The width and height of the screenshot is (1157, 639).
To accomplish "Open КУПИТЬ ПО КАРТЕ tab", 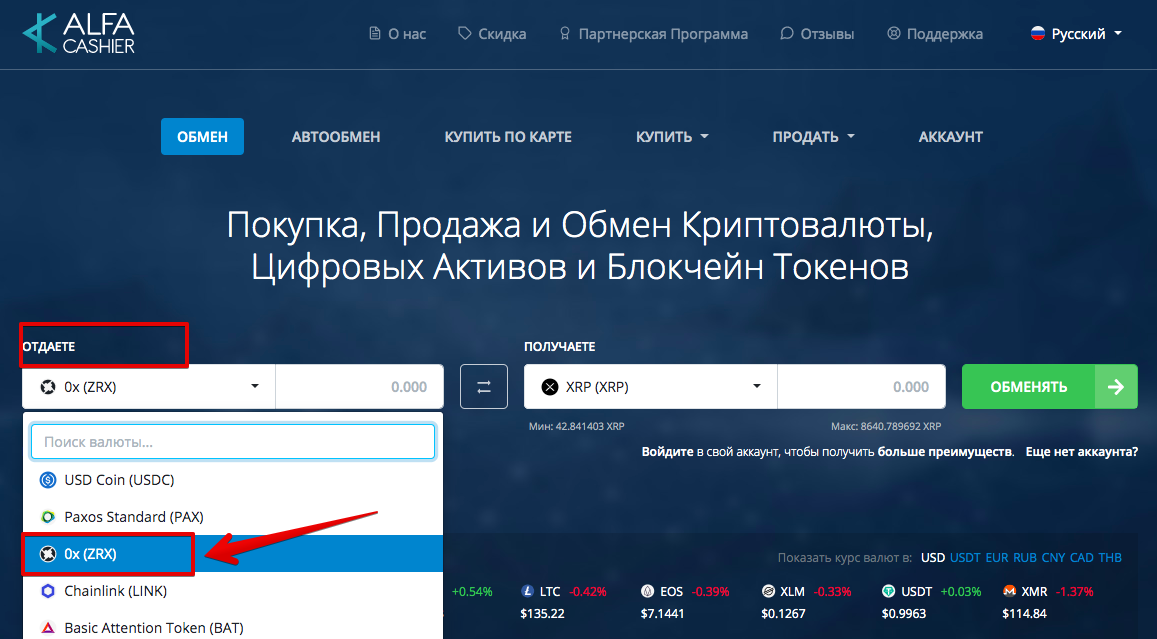I will coord(508,137).
